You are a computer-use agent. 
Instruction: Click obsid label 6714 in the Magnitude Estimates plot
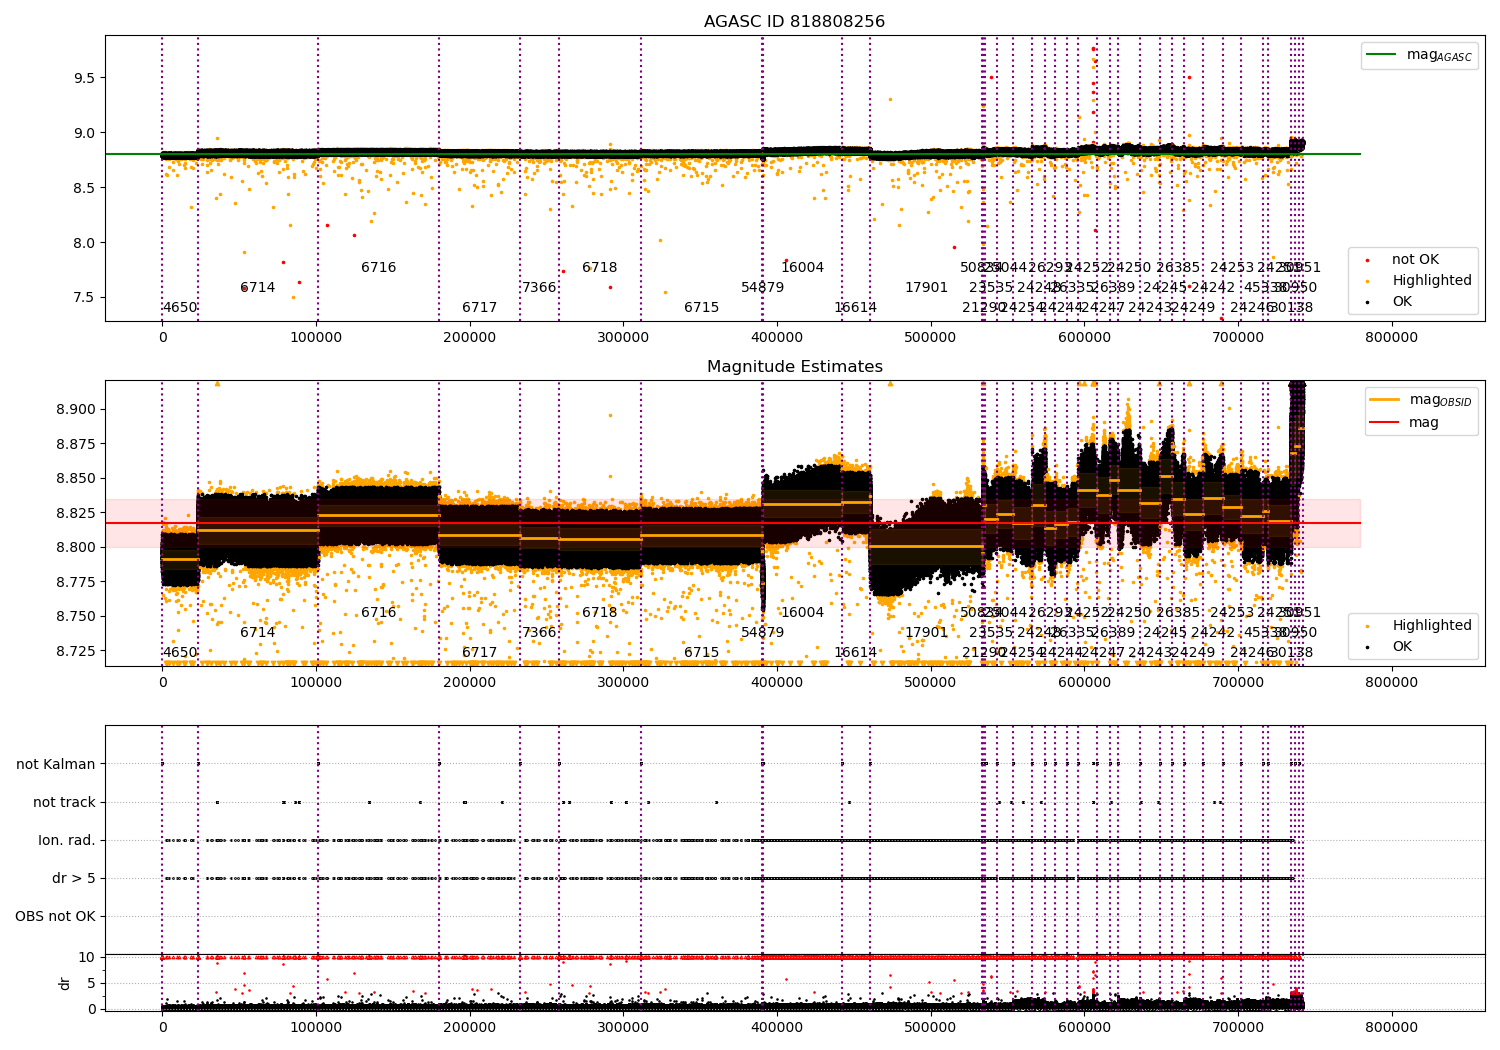tap(258, 633)
